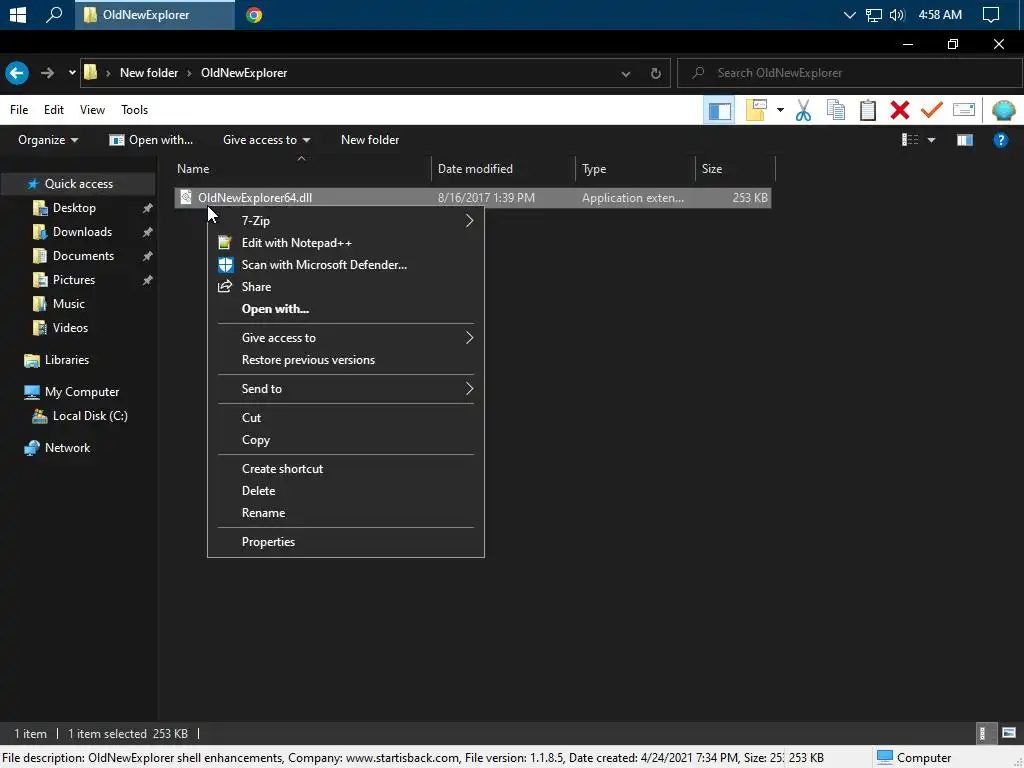Open dropdown arrow beside Folder Options icon

780,110
